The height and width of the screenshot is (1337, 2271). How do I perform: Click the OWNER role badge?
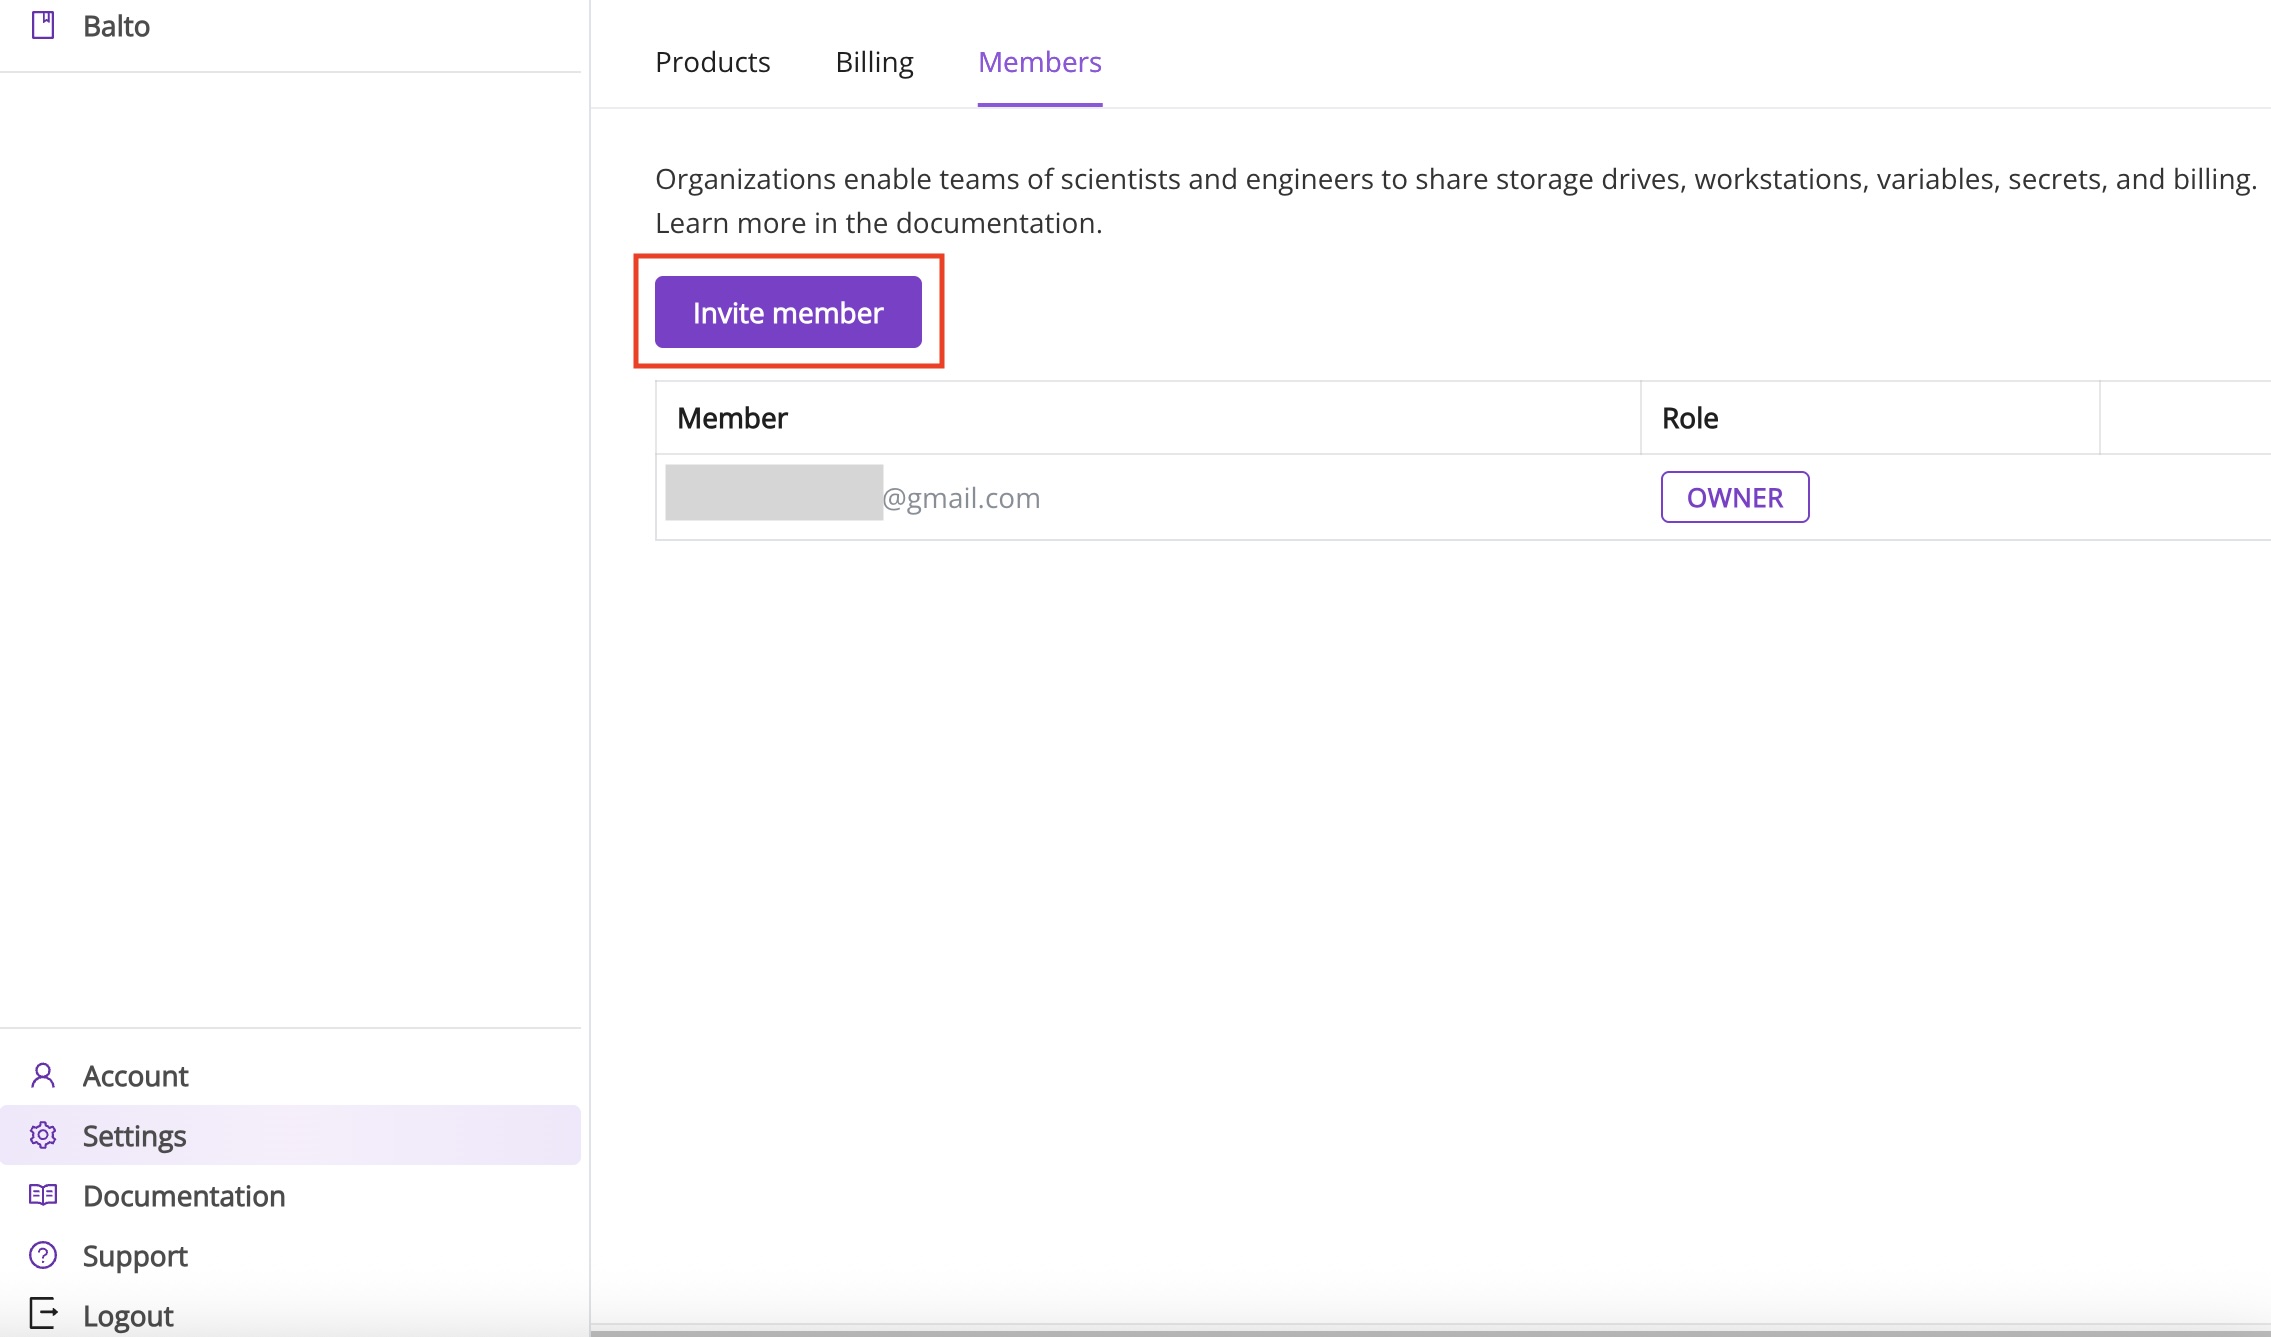1734,497
